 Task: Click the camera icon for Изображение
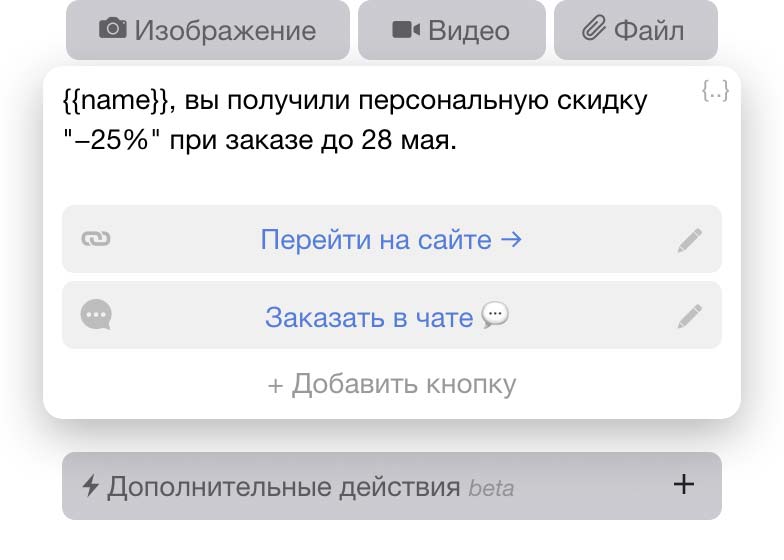[x=113, y=29]
